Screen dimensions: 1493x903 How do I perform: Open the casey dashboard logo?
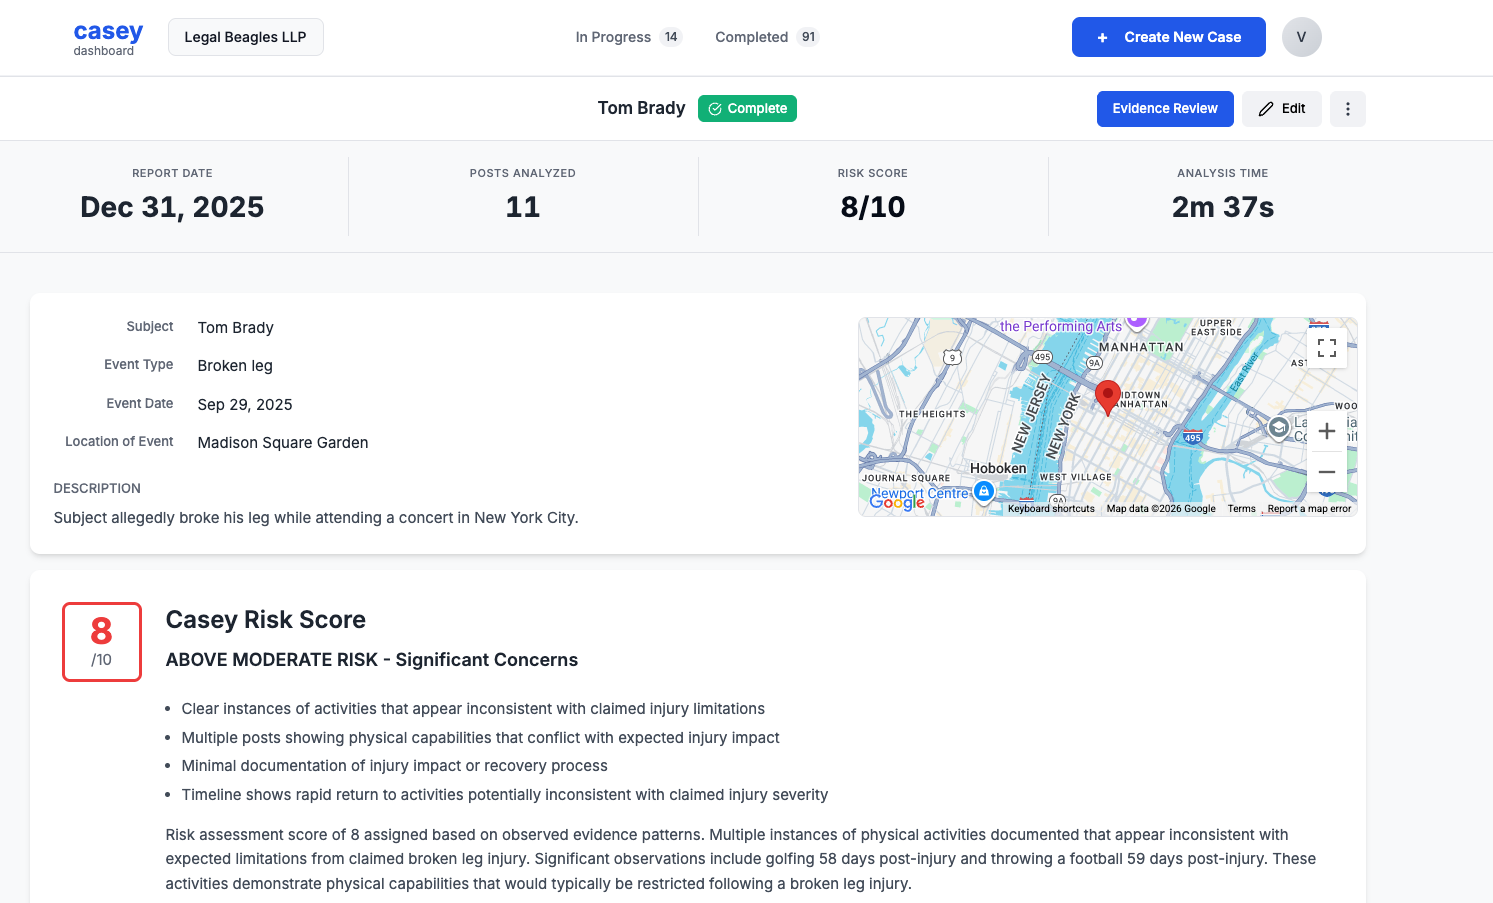point(107,37)
